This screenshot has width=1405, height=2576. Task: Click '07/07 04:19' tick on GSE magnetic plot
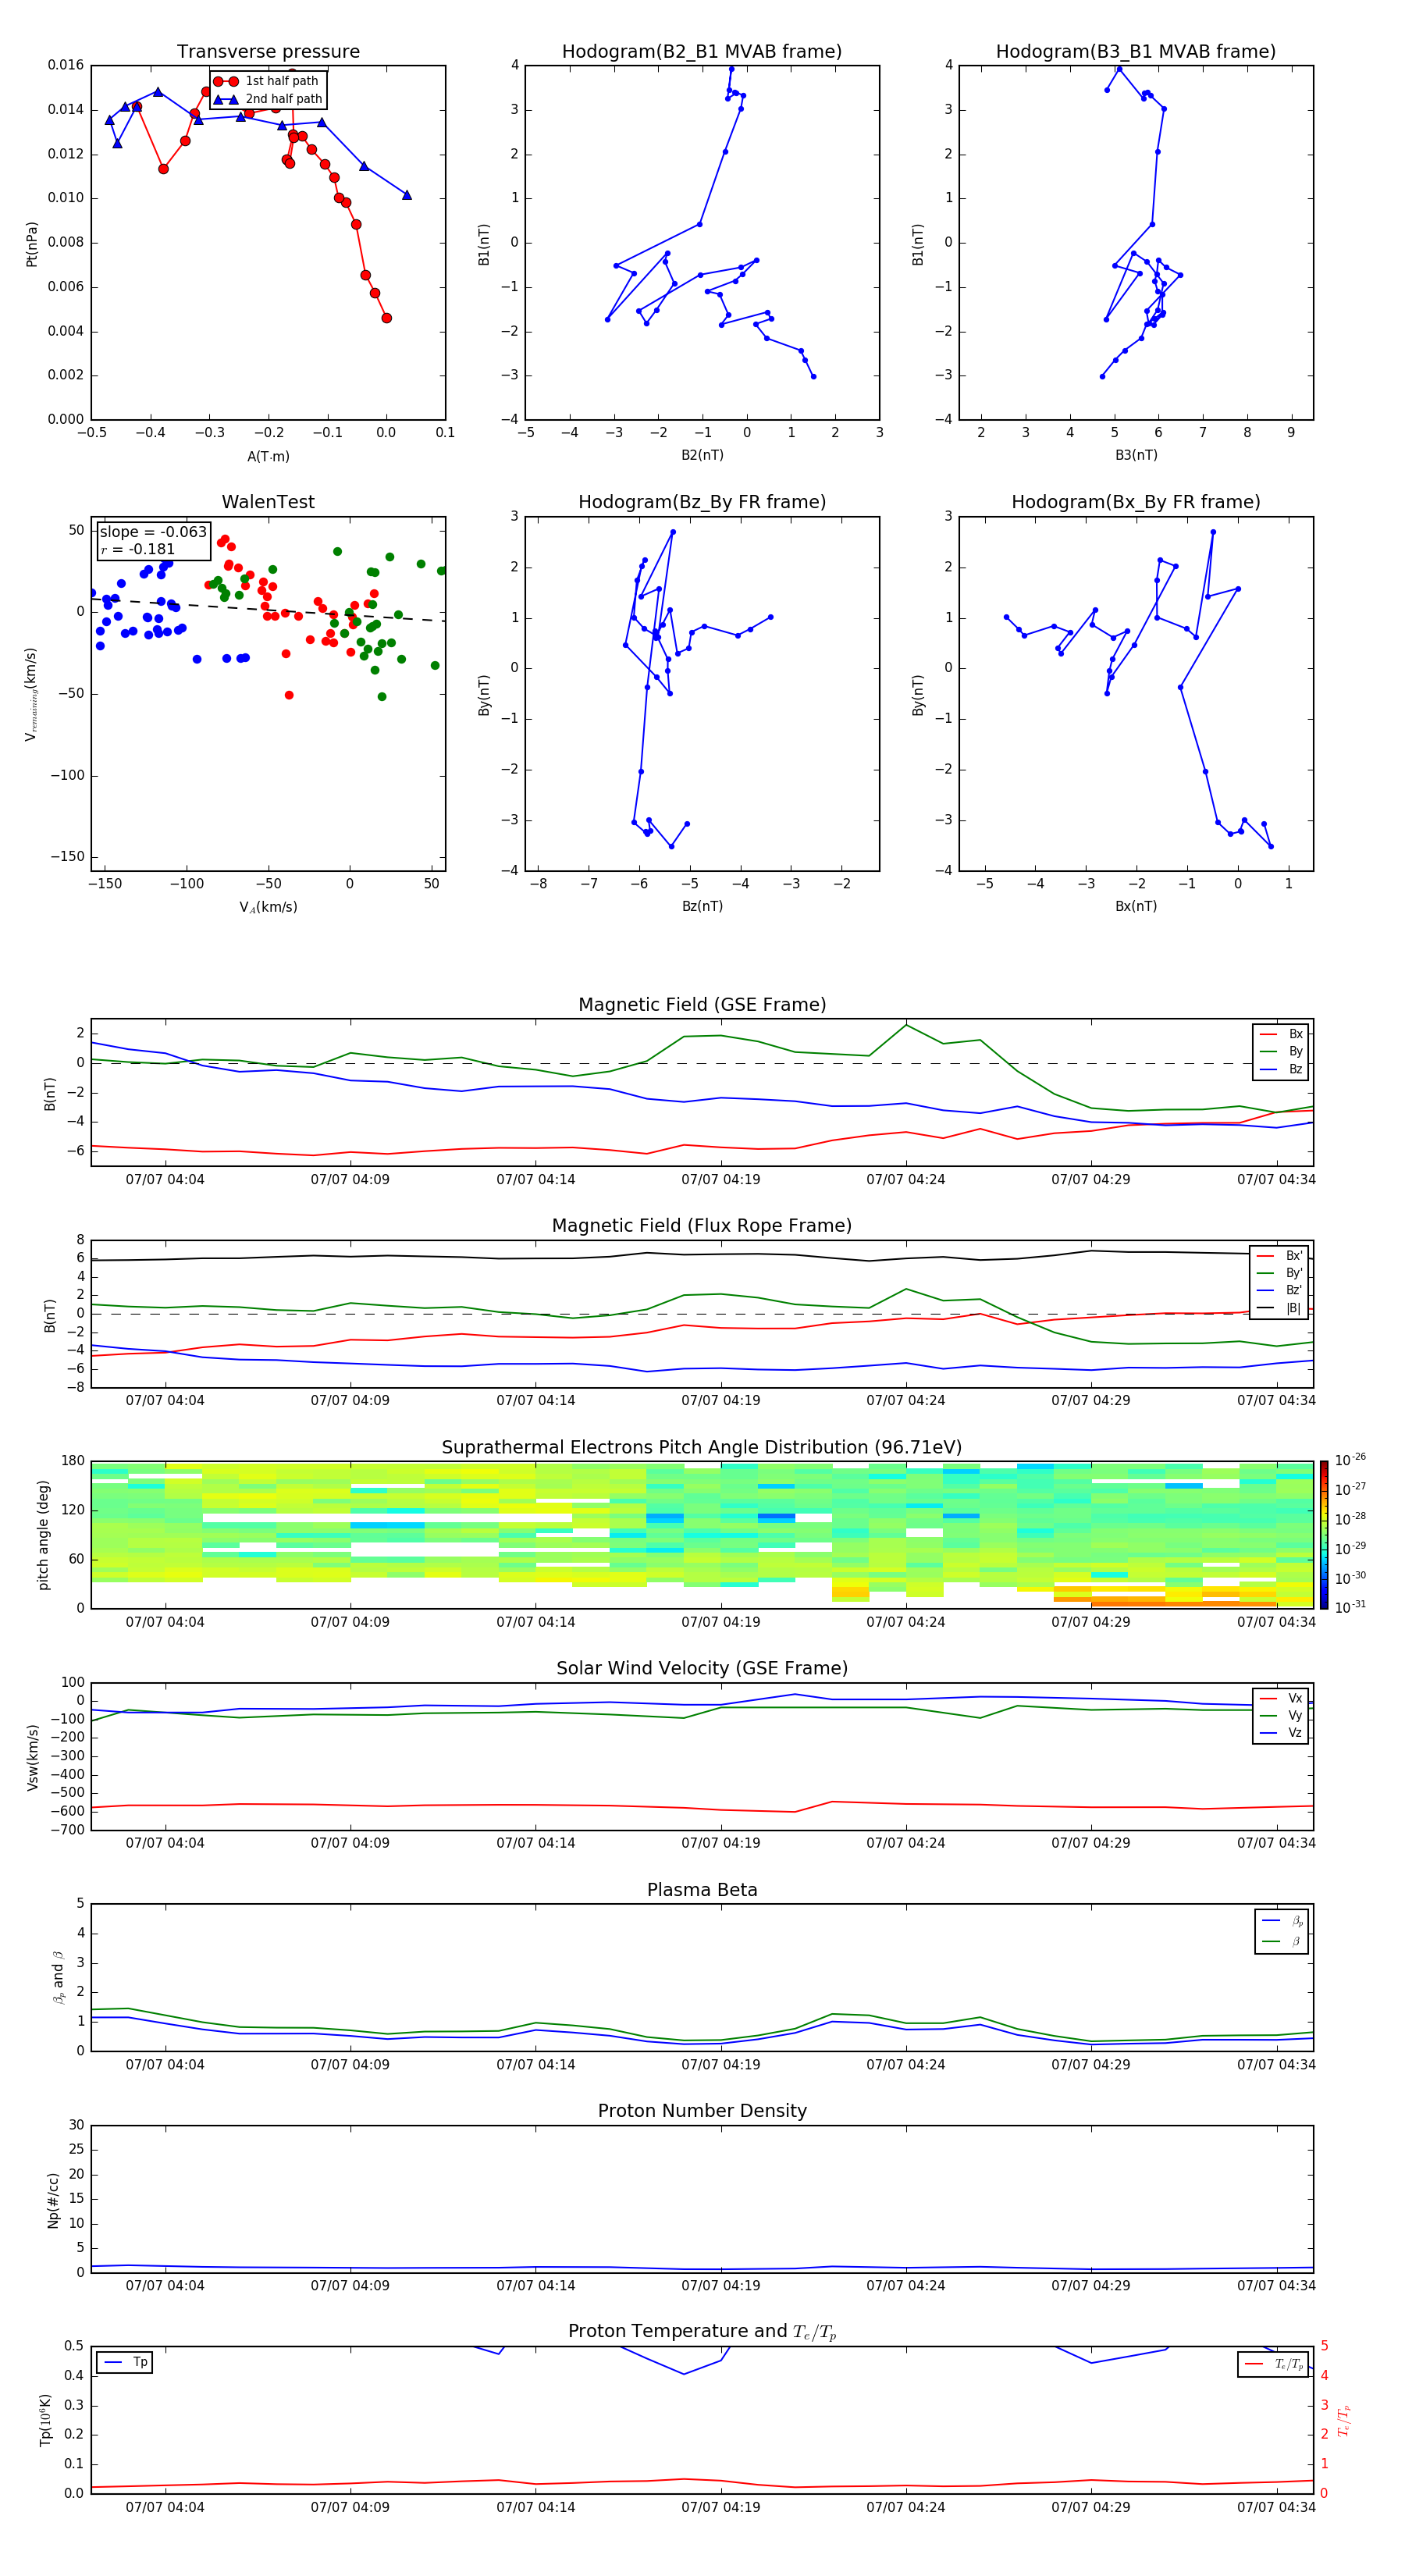tap(720, 1180)
